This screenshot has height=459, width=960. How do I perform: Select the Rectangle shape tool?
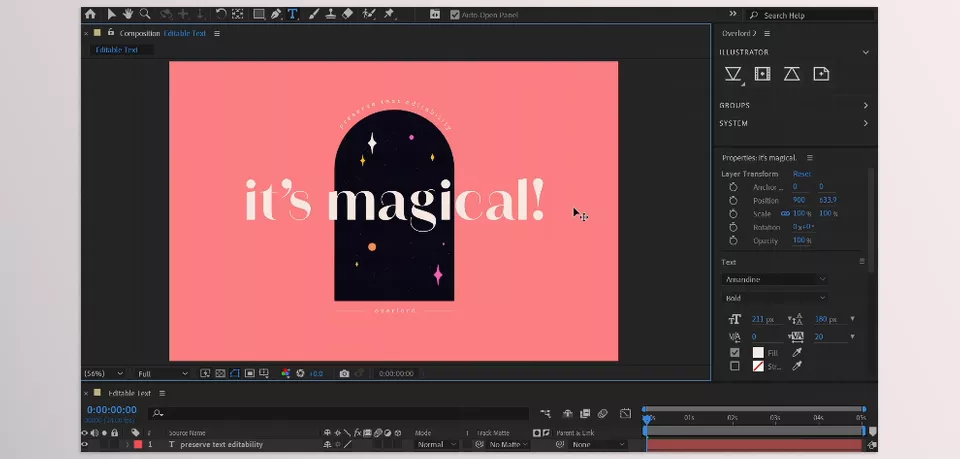tap(259, 13)
